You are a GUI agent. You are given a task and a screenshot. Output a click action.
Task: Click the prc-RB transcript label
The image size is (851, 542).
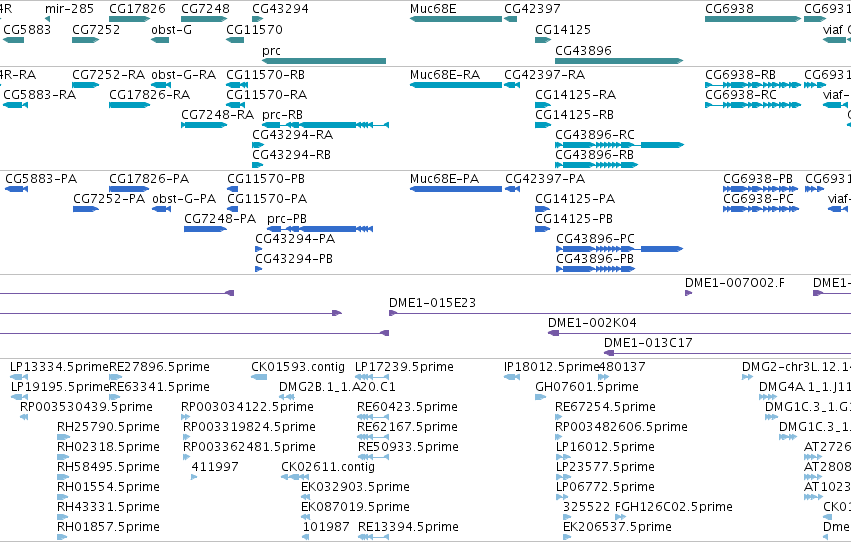282,115
